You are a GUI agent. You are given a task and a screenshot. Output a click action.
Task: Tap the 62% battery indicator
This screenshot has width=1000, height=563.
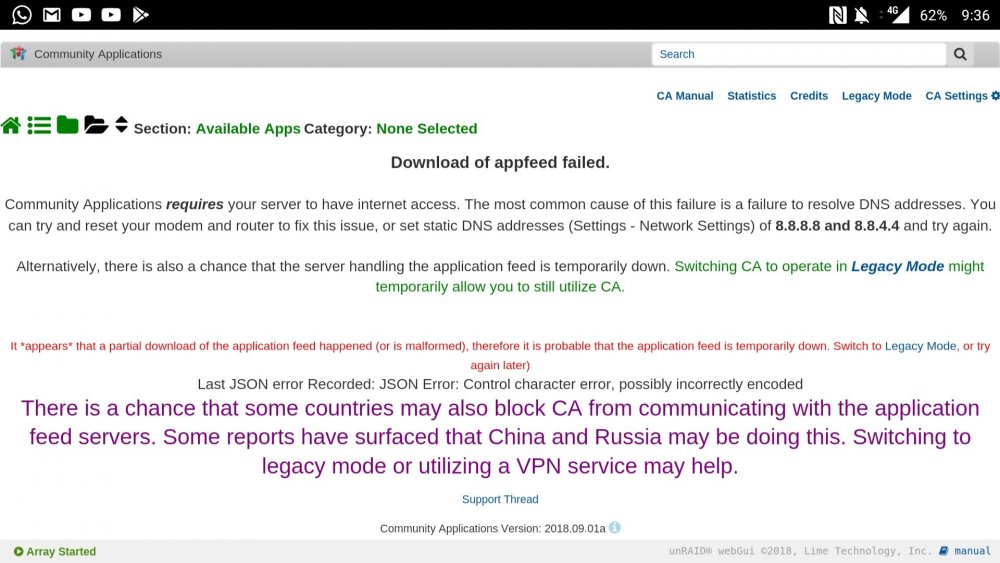tap(933, 15)
